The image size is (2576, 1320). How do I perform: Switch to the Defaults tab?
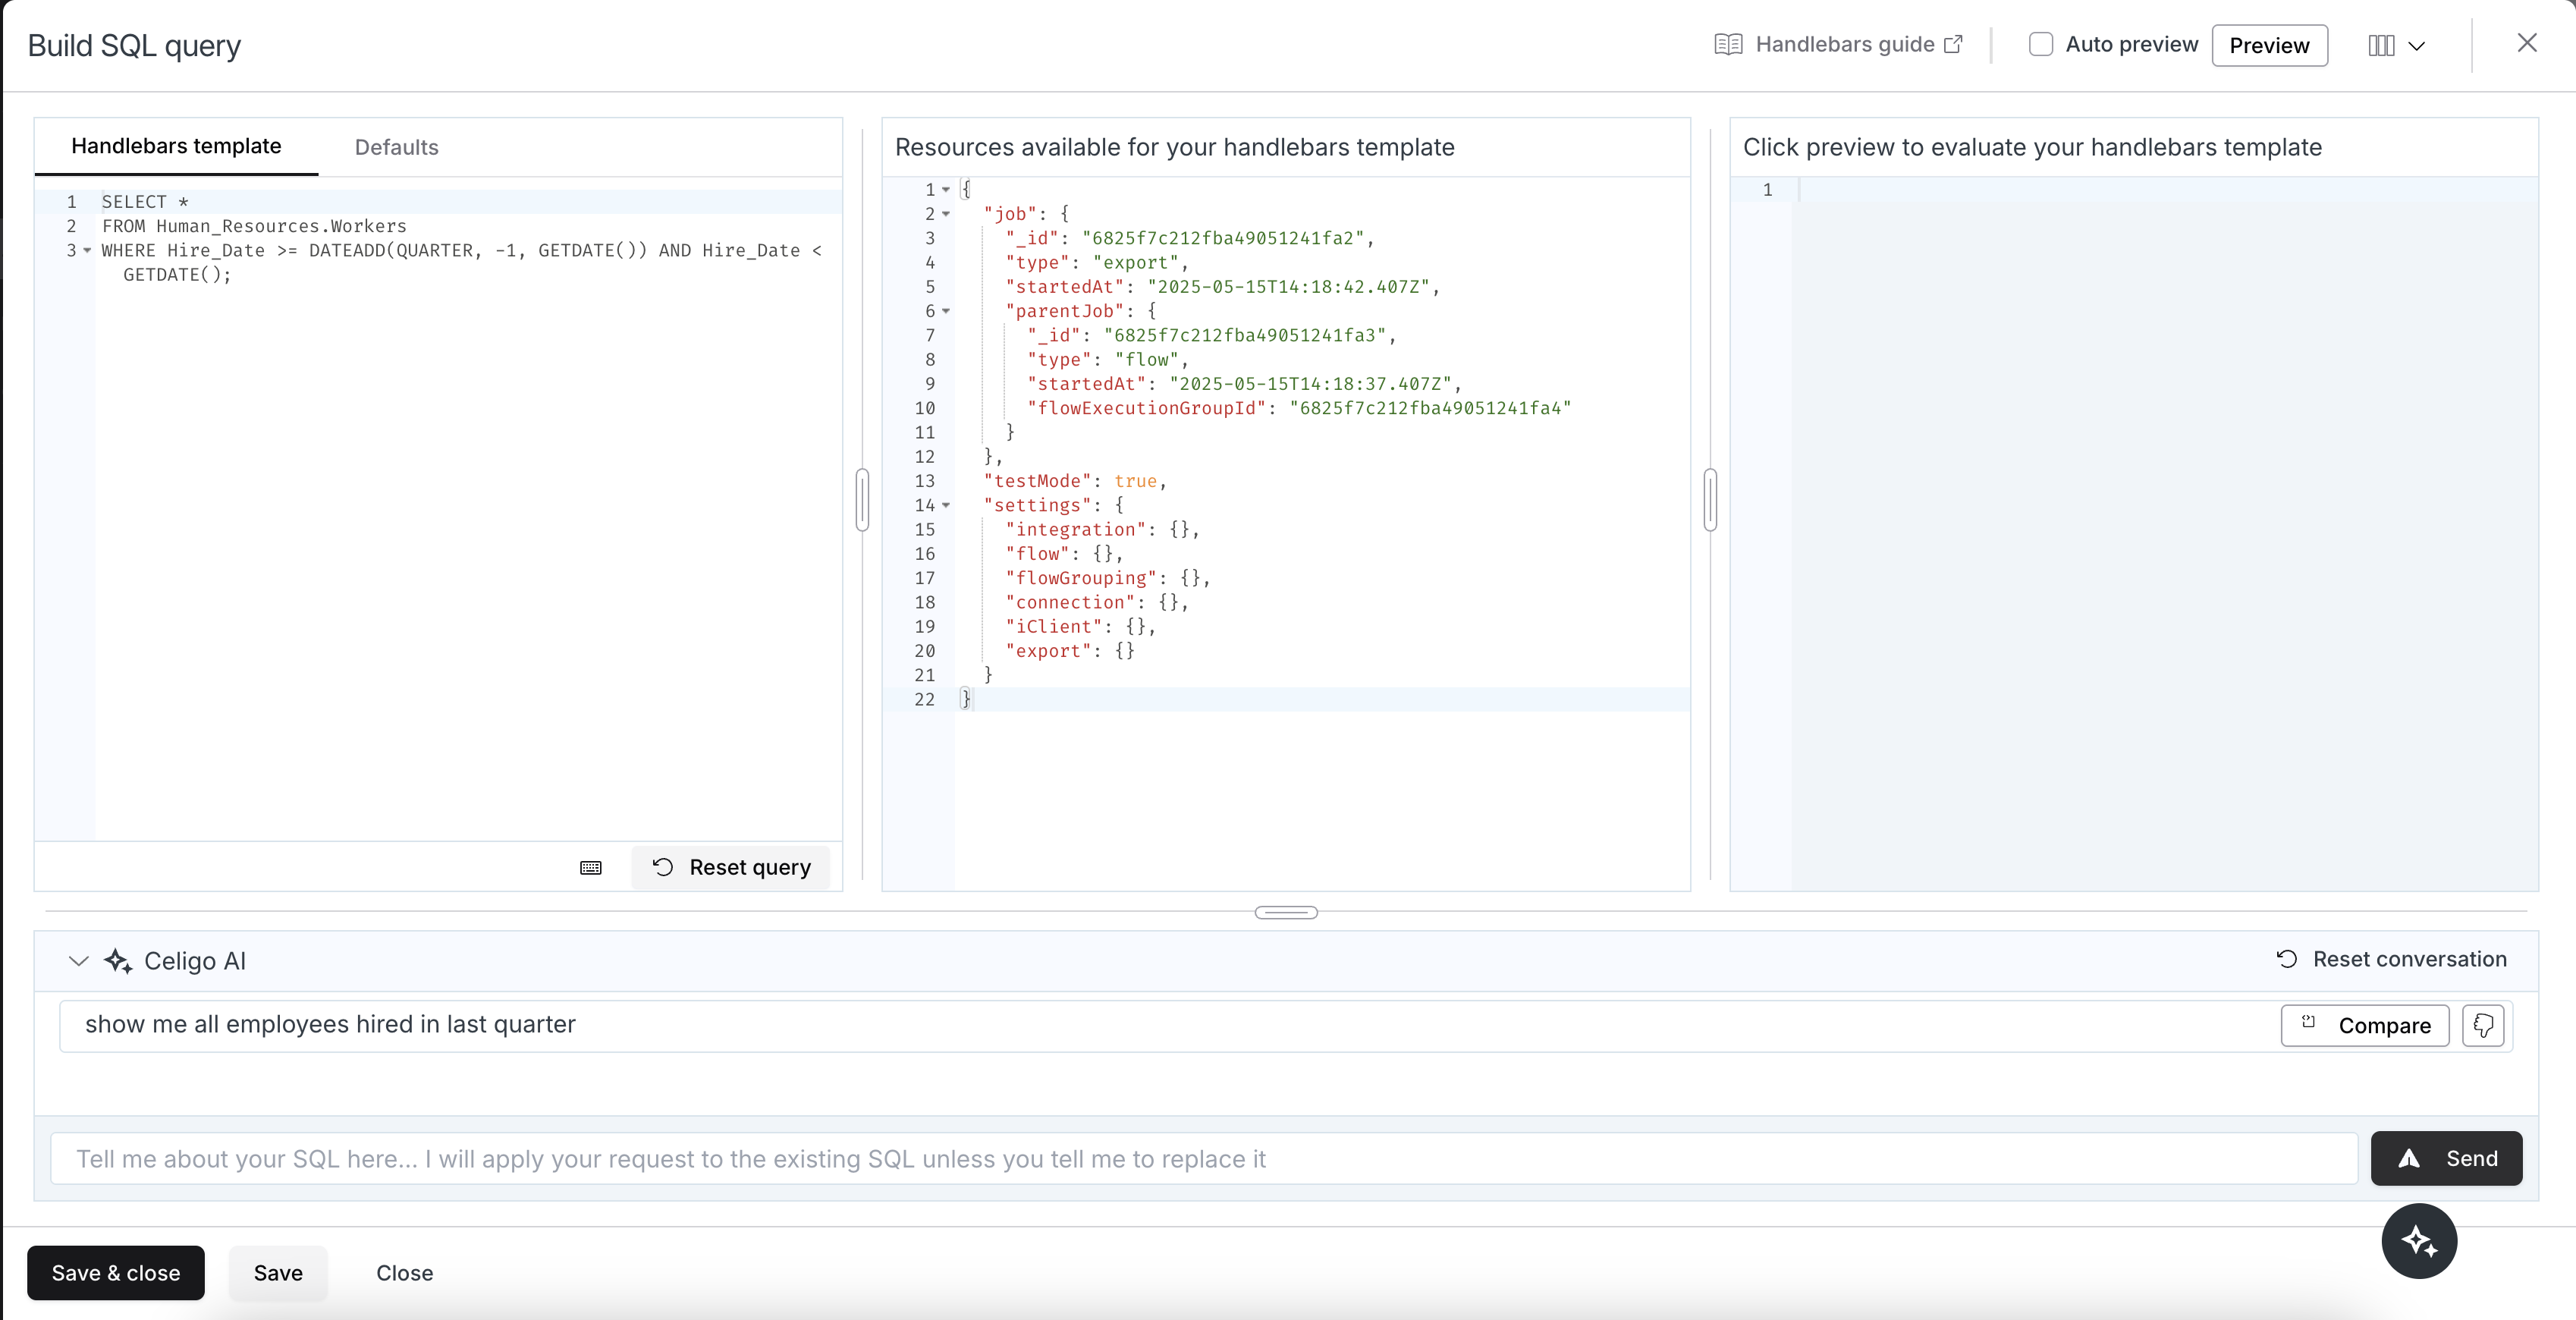coord(397,147)
